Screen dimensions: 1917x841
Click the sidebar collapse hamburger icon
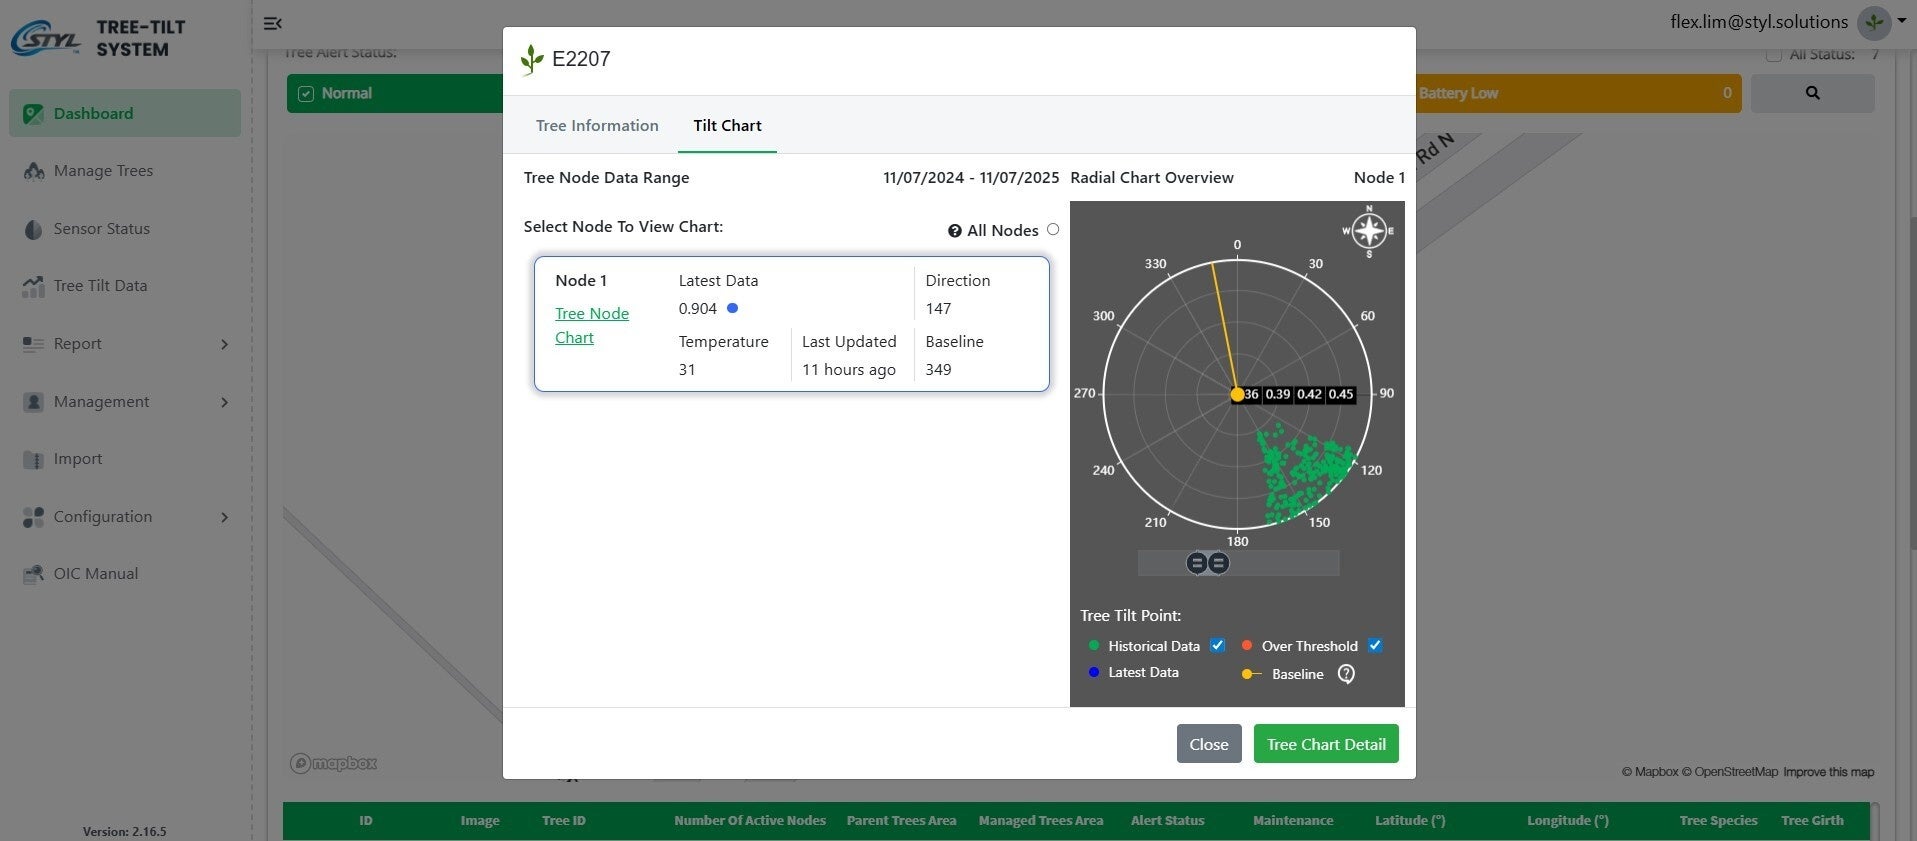click(x=272, y=23)
